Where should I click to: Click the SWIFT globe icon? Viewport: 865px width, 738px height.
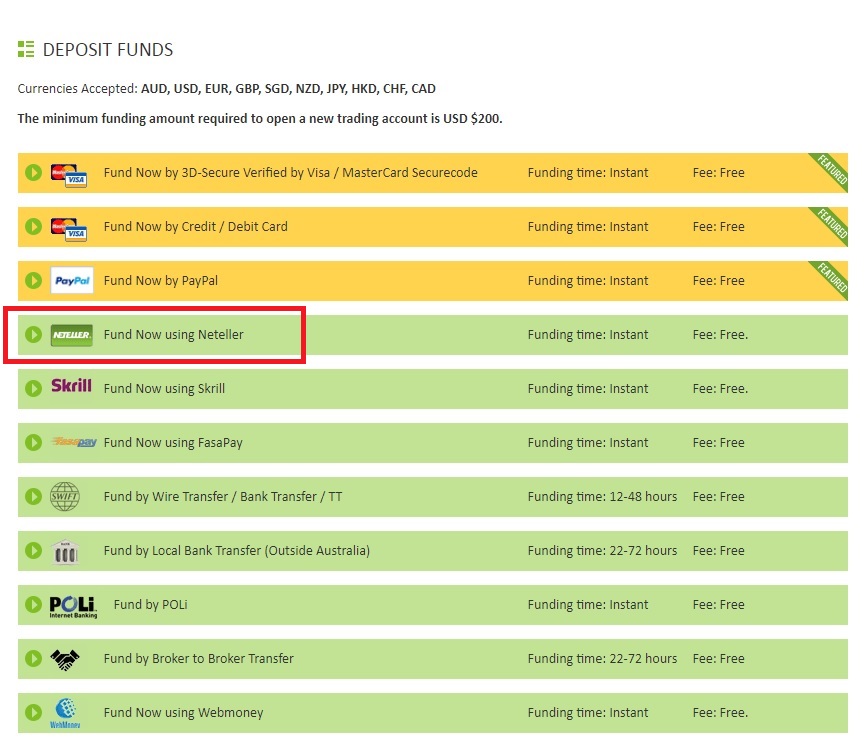(x=65, y=497)
